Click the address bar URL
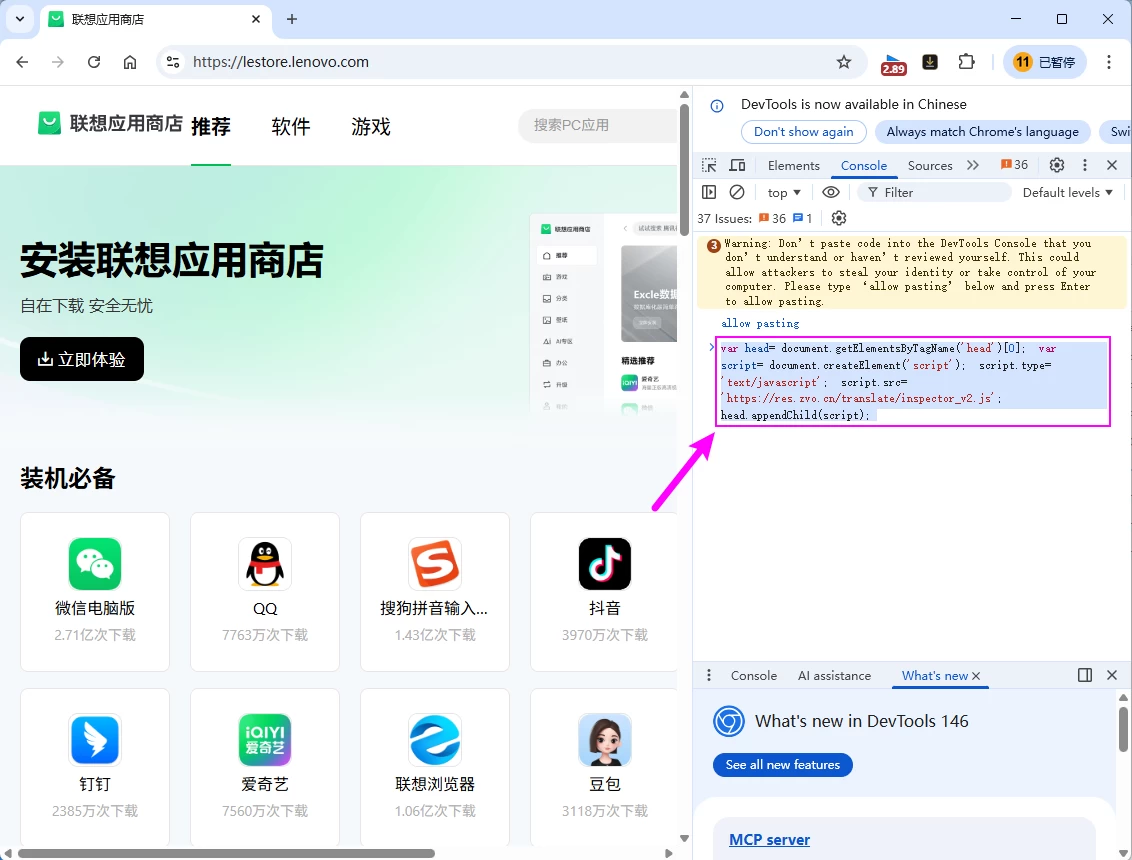The height and width of the screenshot is (860, 1132). [281, 62]
